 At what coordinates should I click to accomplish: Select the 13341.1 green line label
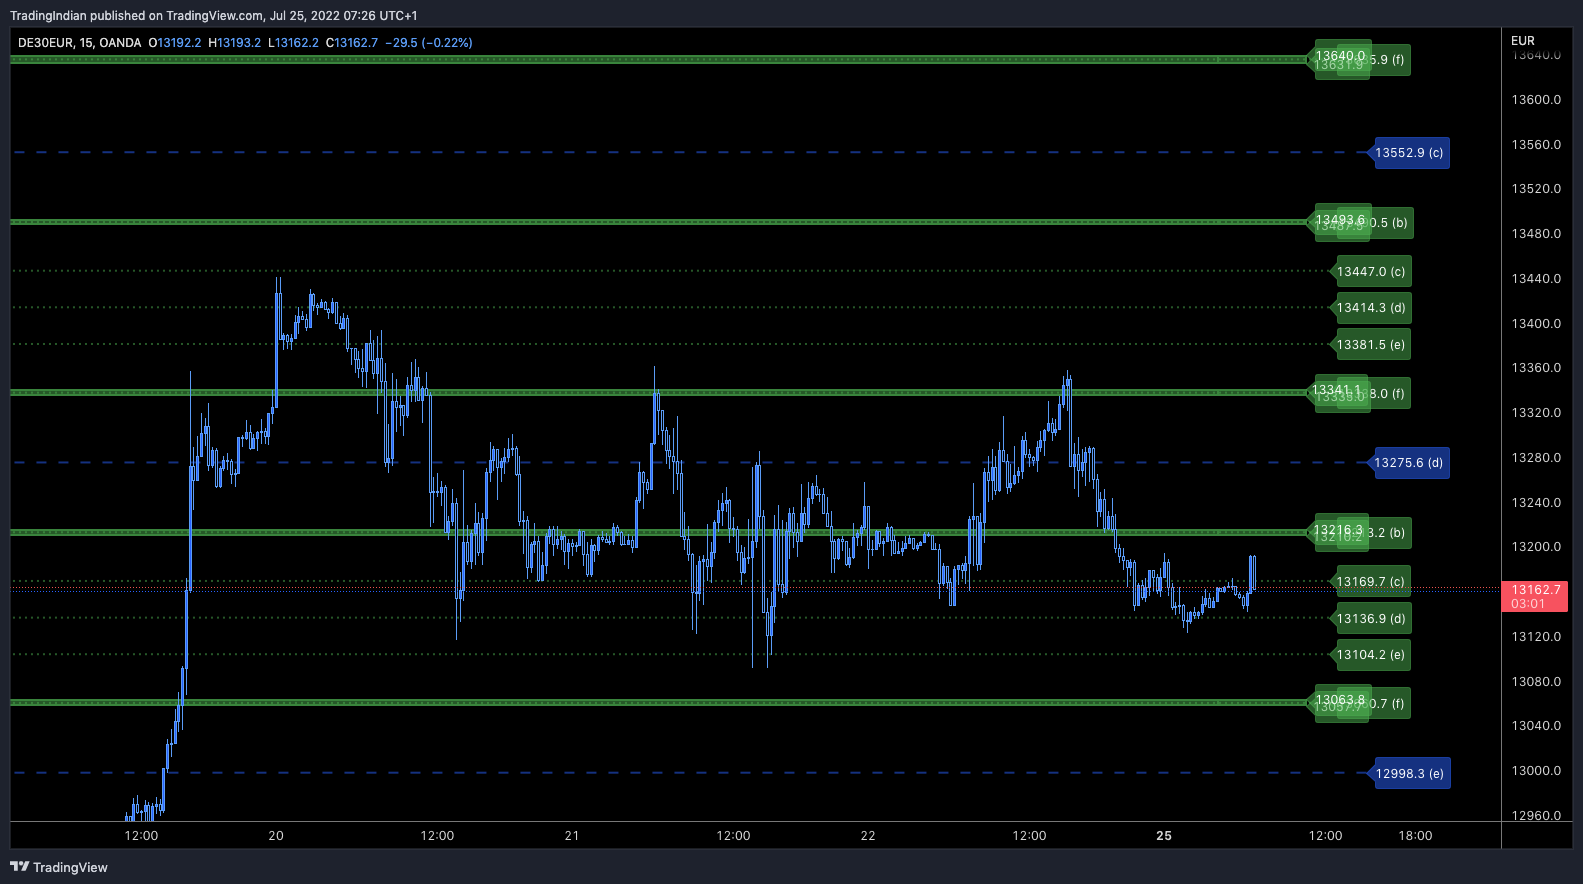pyautogui.click(x=1338, y=390)
